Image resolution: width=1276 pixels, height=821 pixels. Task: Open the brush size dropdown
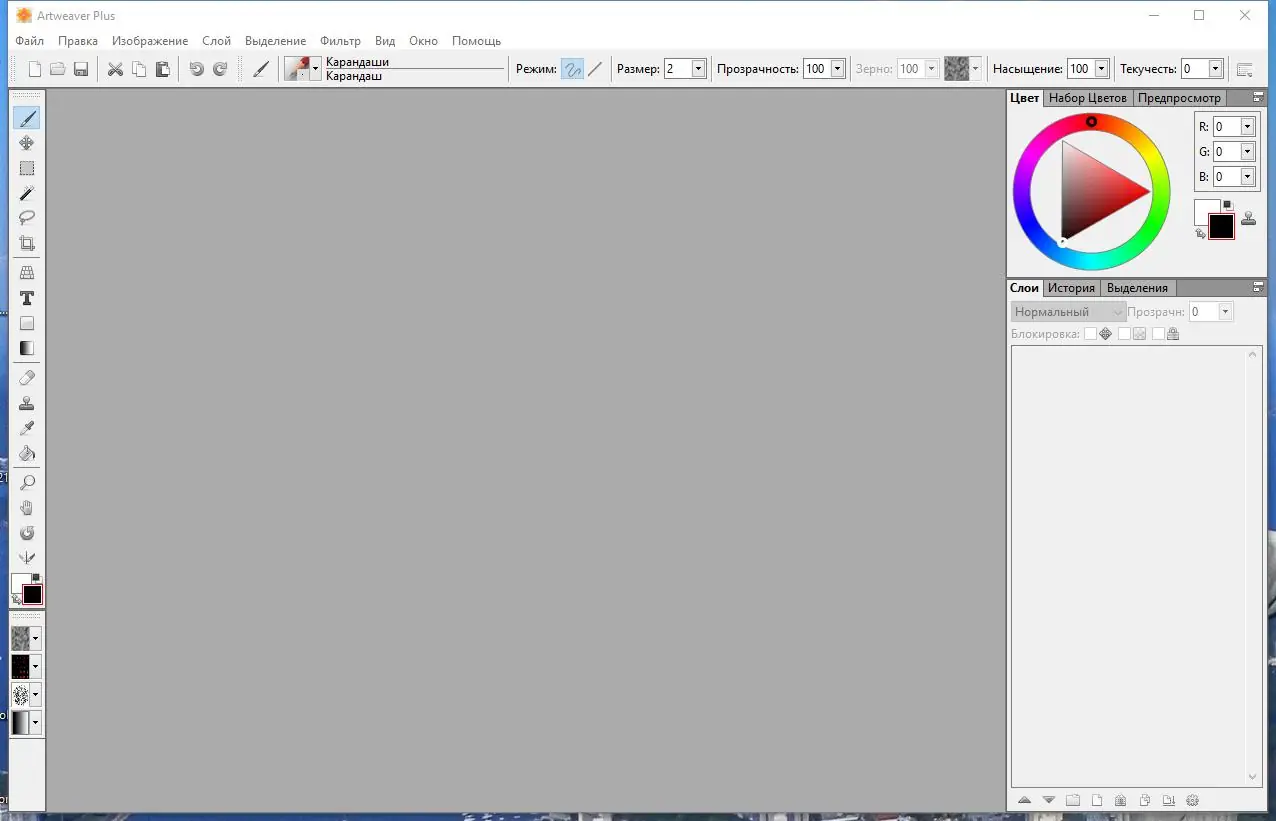tap(698, 68)
